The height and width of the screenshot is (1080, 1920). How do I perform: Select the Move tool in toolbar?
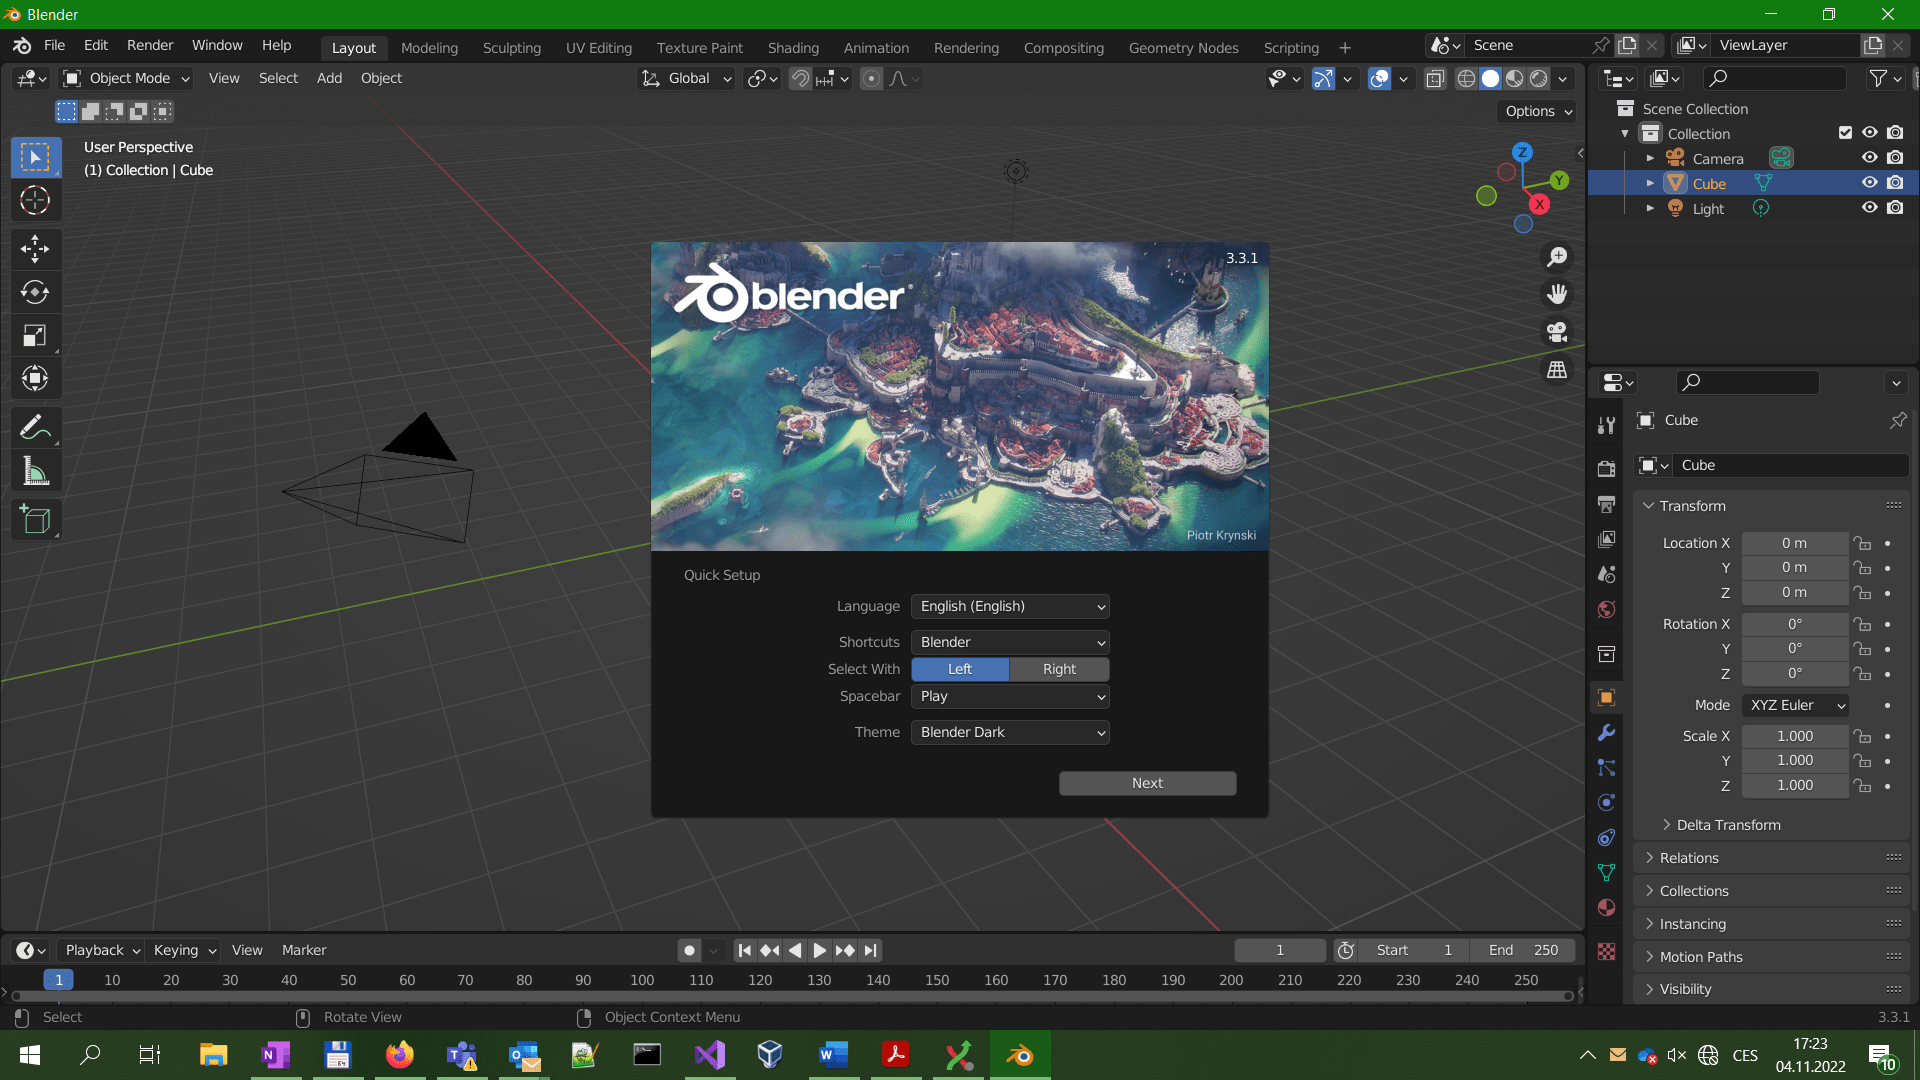(x=35, y=249)
